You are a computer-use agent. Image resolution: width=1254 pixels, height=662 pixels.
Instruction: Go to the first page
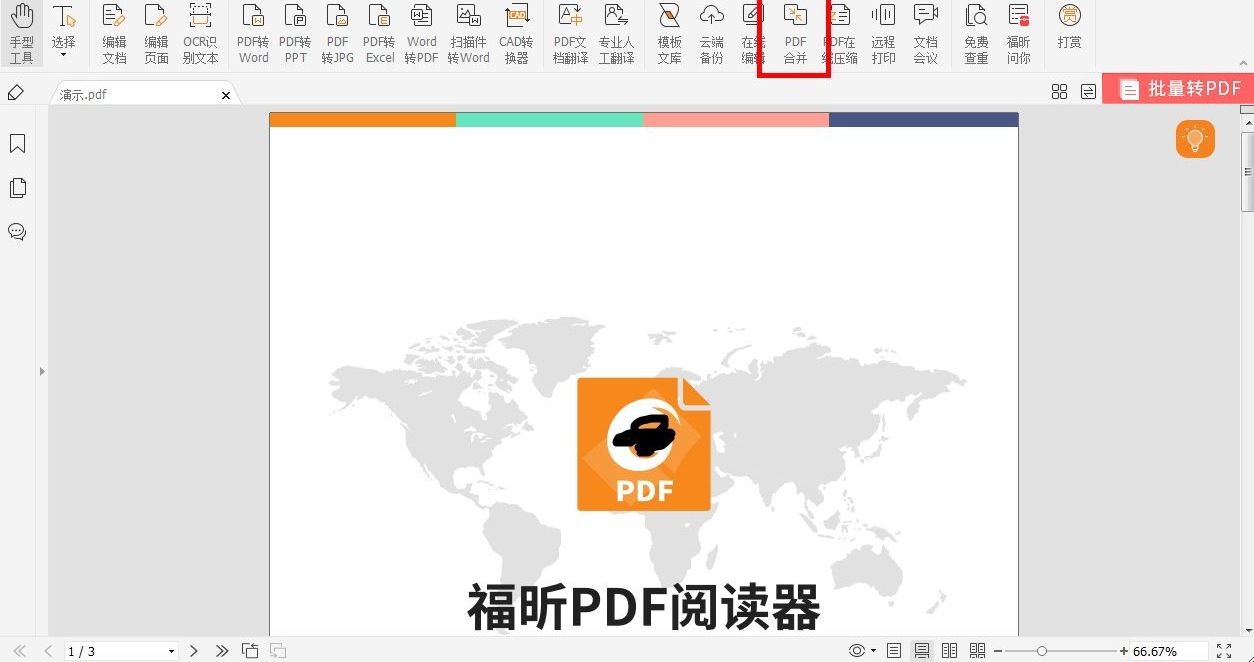click(19, 651)
